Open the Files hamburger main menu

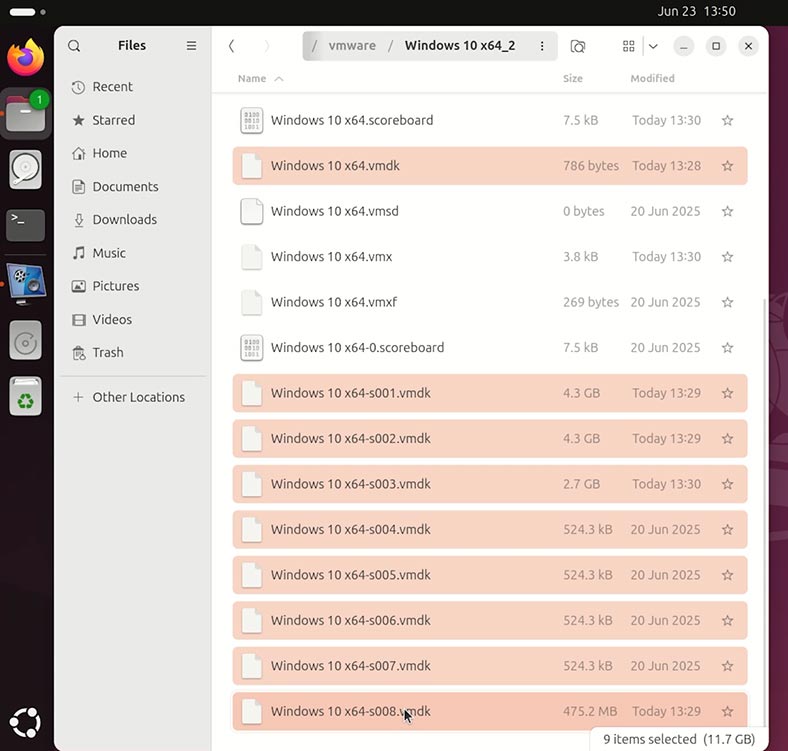coord(191,46)
